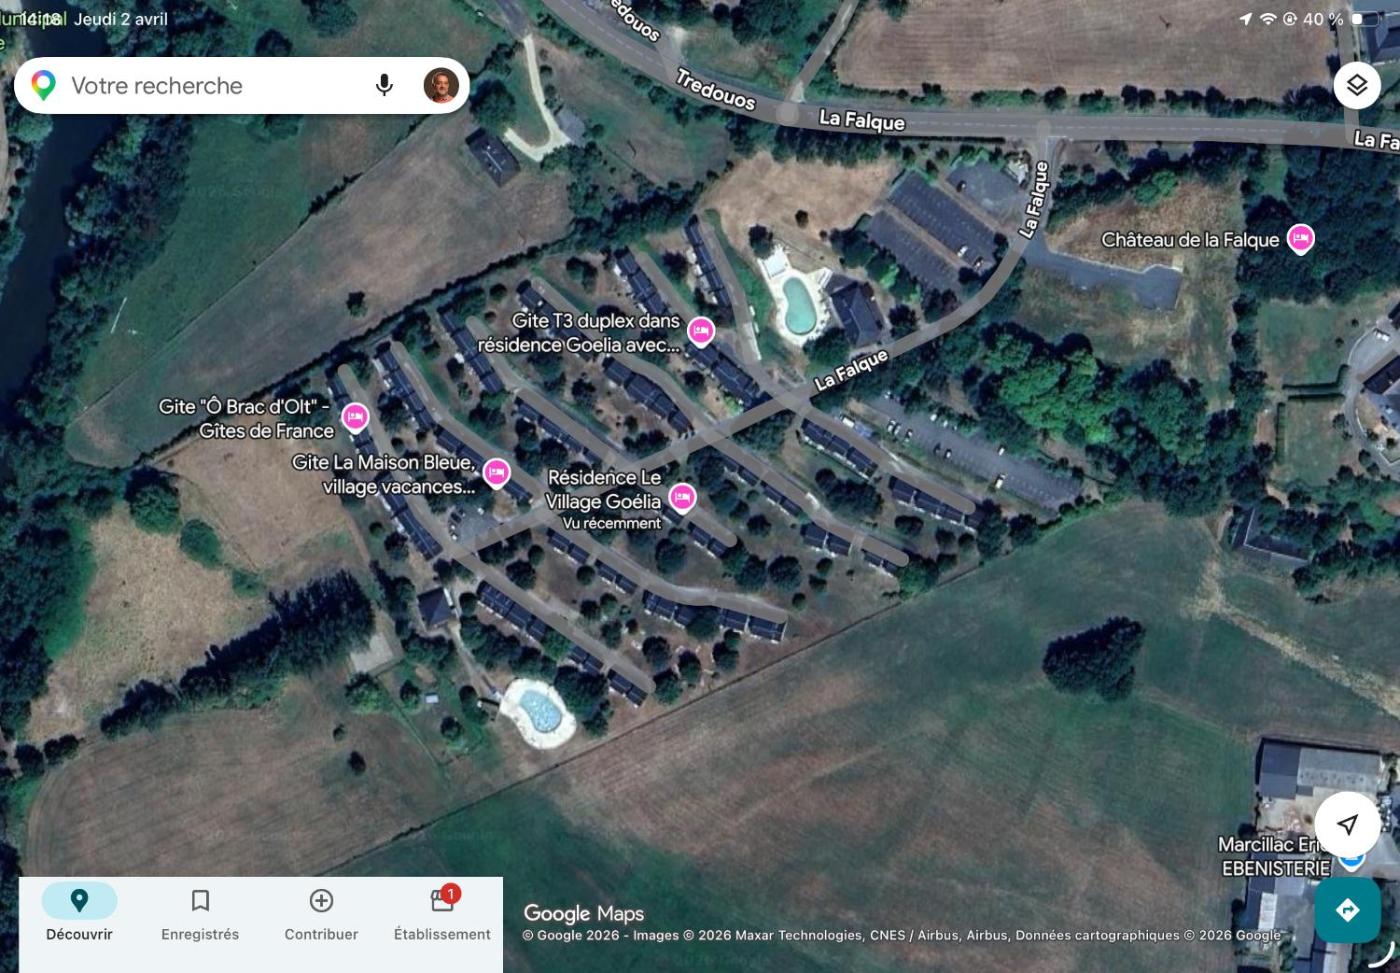Tap the Château de la Falque label
Screen dimensions: 1400x973
pyautogui.click(x=1190, y=240)
